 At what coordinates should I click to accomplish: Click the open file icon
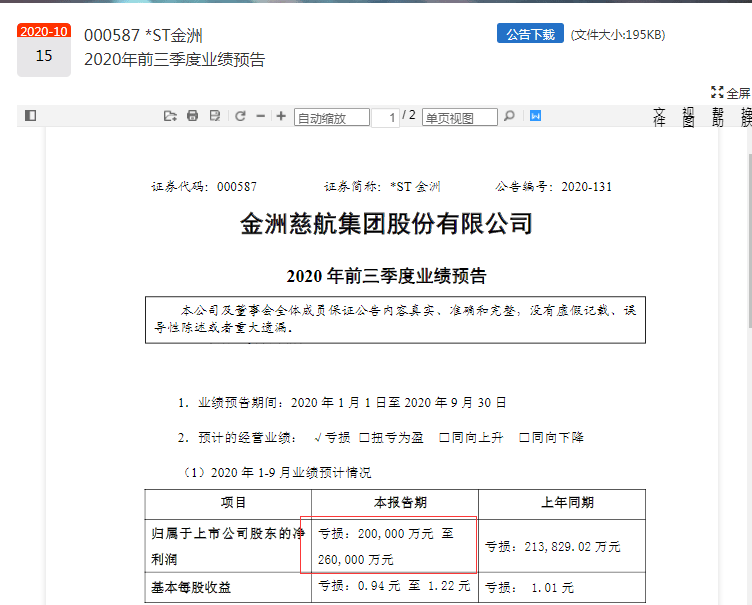pyautogui.click(x=170, y=116)
